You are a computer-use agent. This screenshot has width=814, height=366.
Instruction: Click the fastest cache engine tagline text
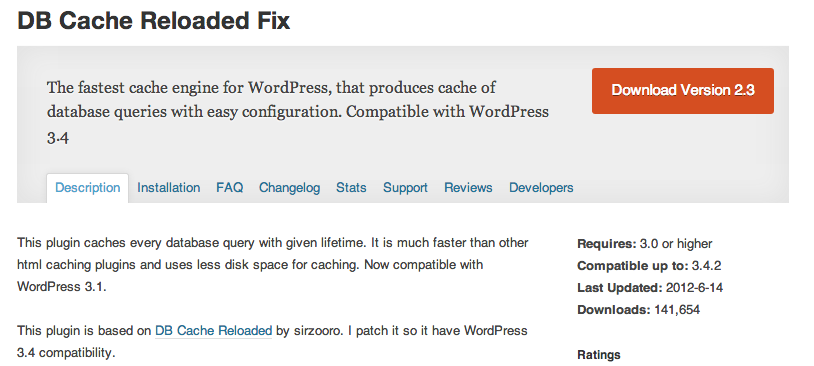pos(297,113)
